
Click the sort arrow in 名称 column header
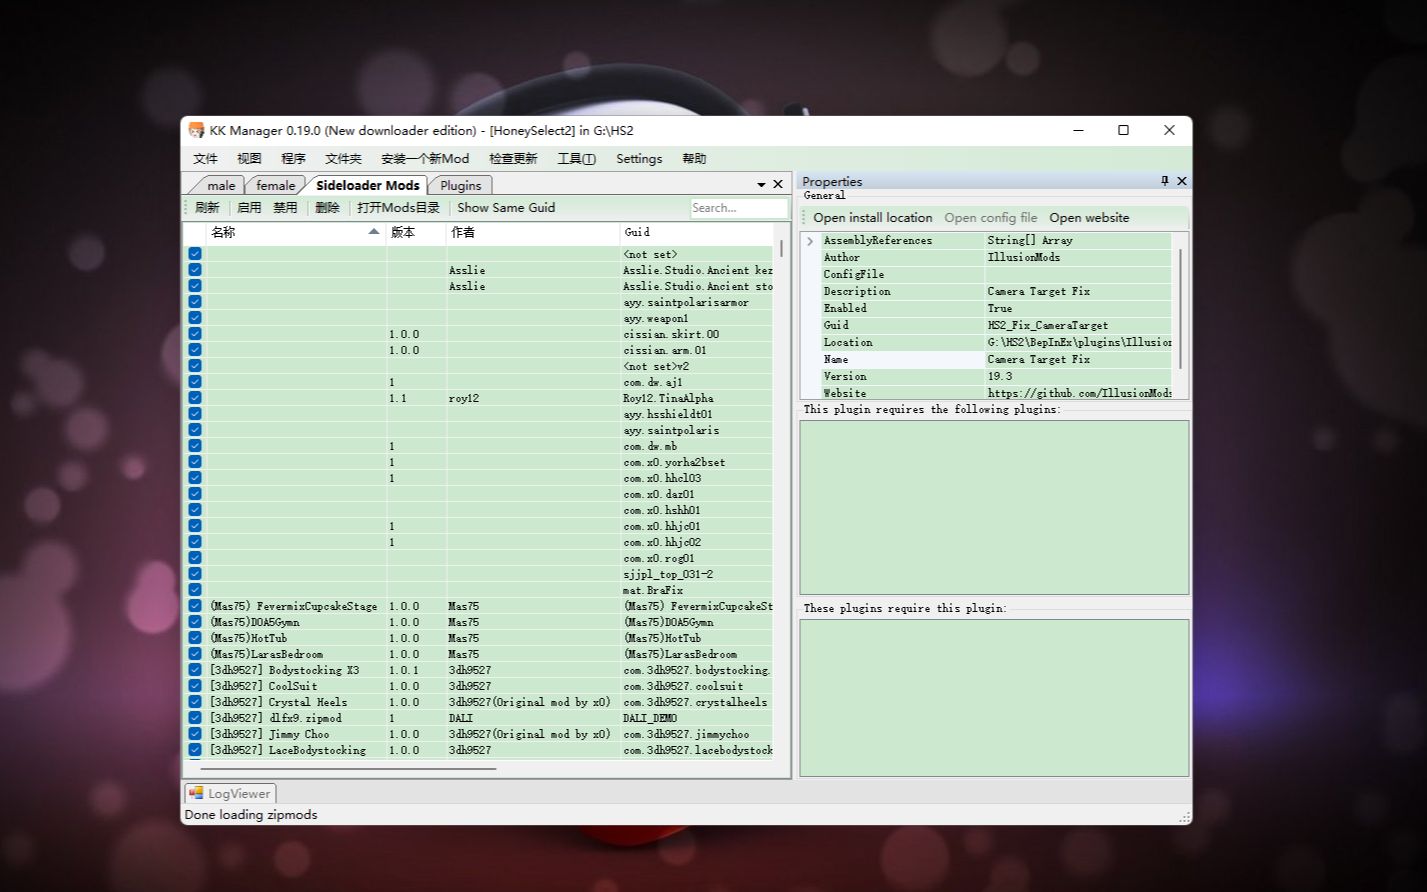click(x=374, y=232)
